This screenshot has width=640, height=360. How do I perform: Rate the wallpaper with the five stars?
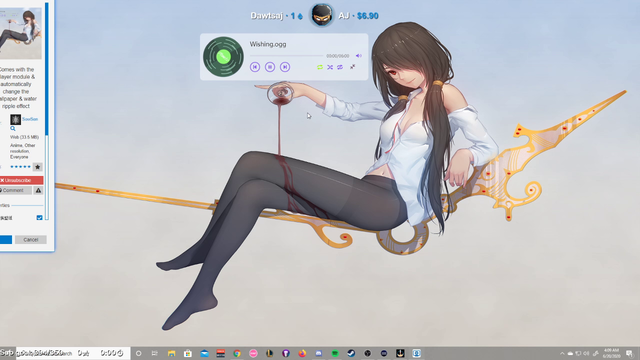[20, 167]
